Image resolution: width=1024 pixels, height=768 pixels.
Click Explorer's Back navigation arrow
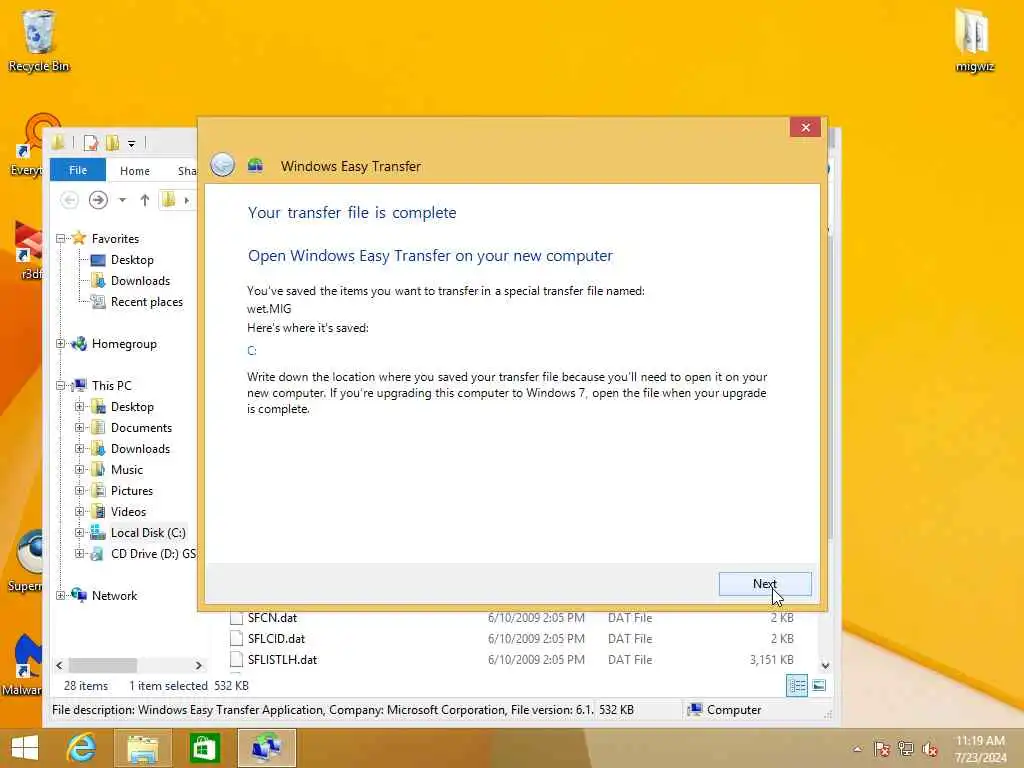point(69,200)
